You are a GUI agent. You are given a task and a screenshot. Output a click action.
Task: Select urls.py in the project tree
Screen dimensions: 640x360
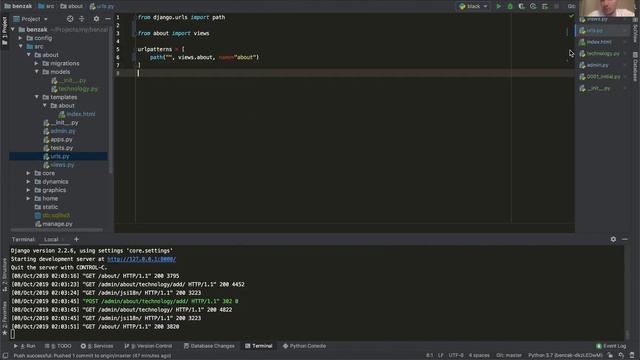pyautogui.click(x=58, y=156)
